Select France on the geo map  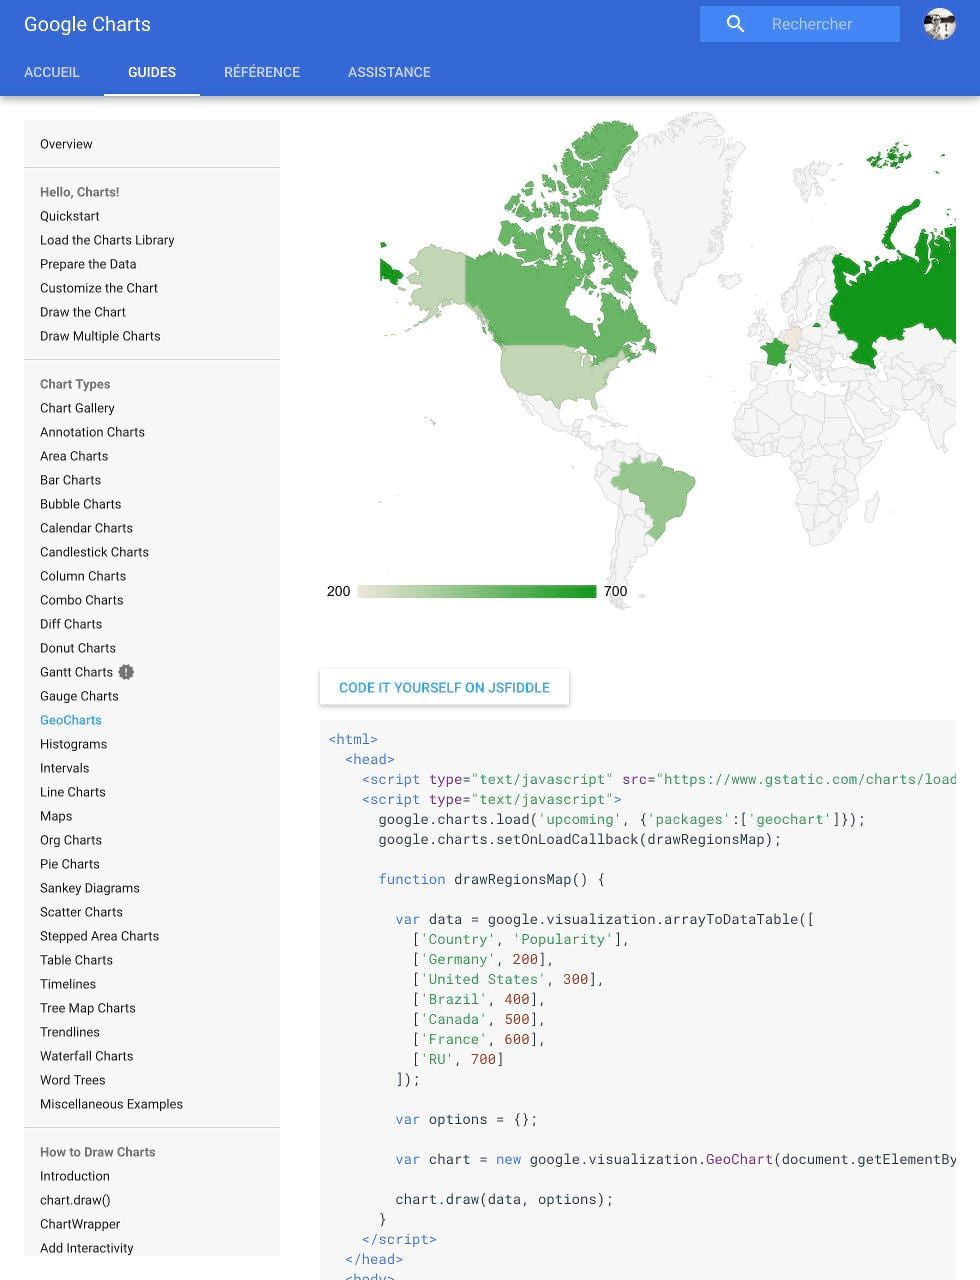(774, 352)
